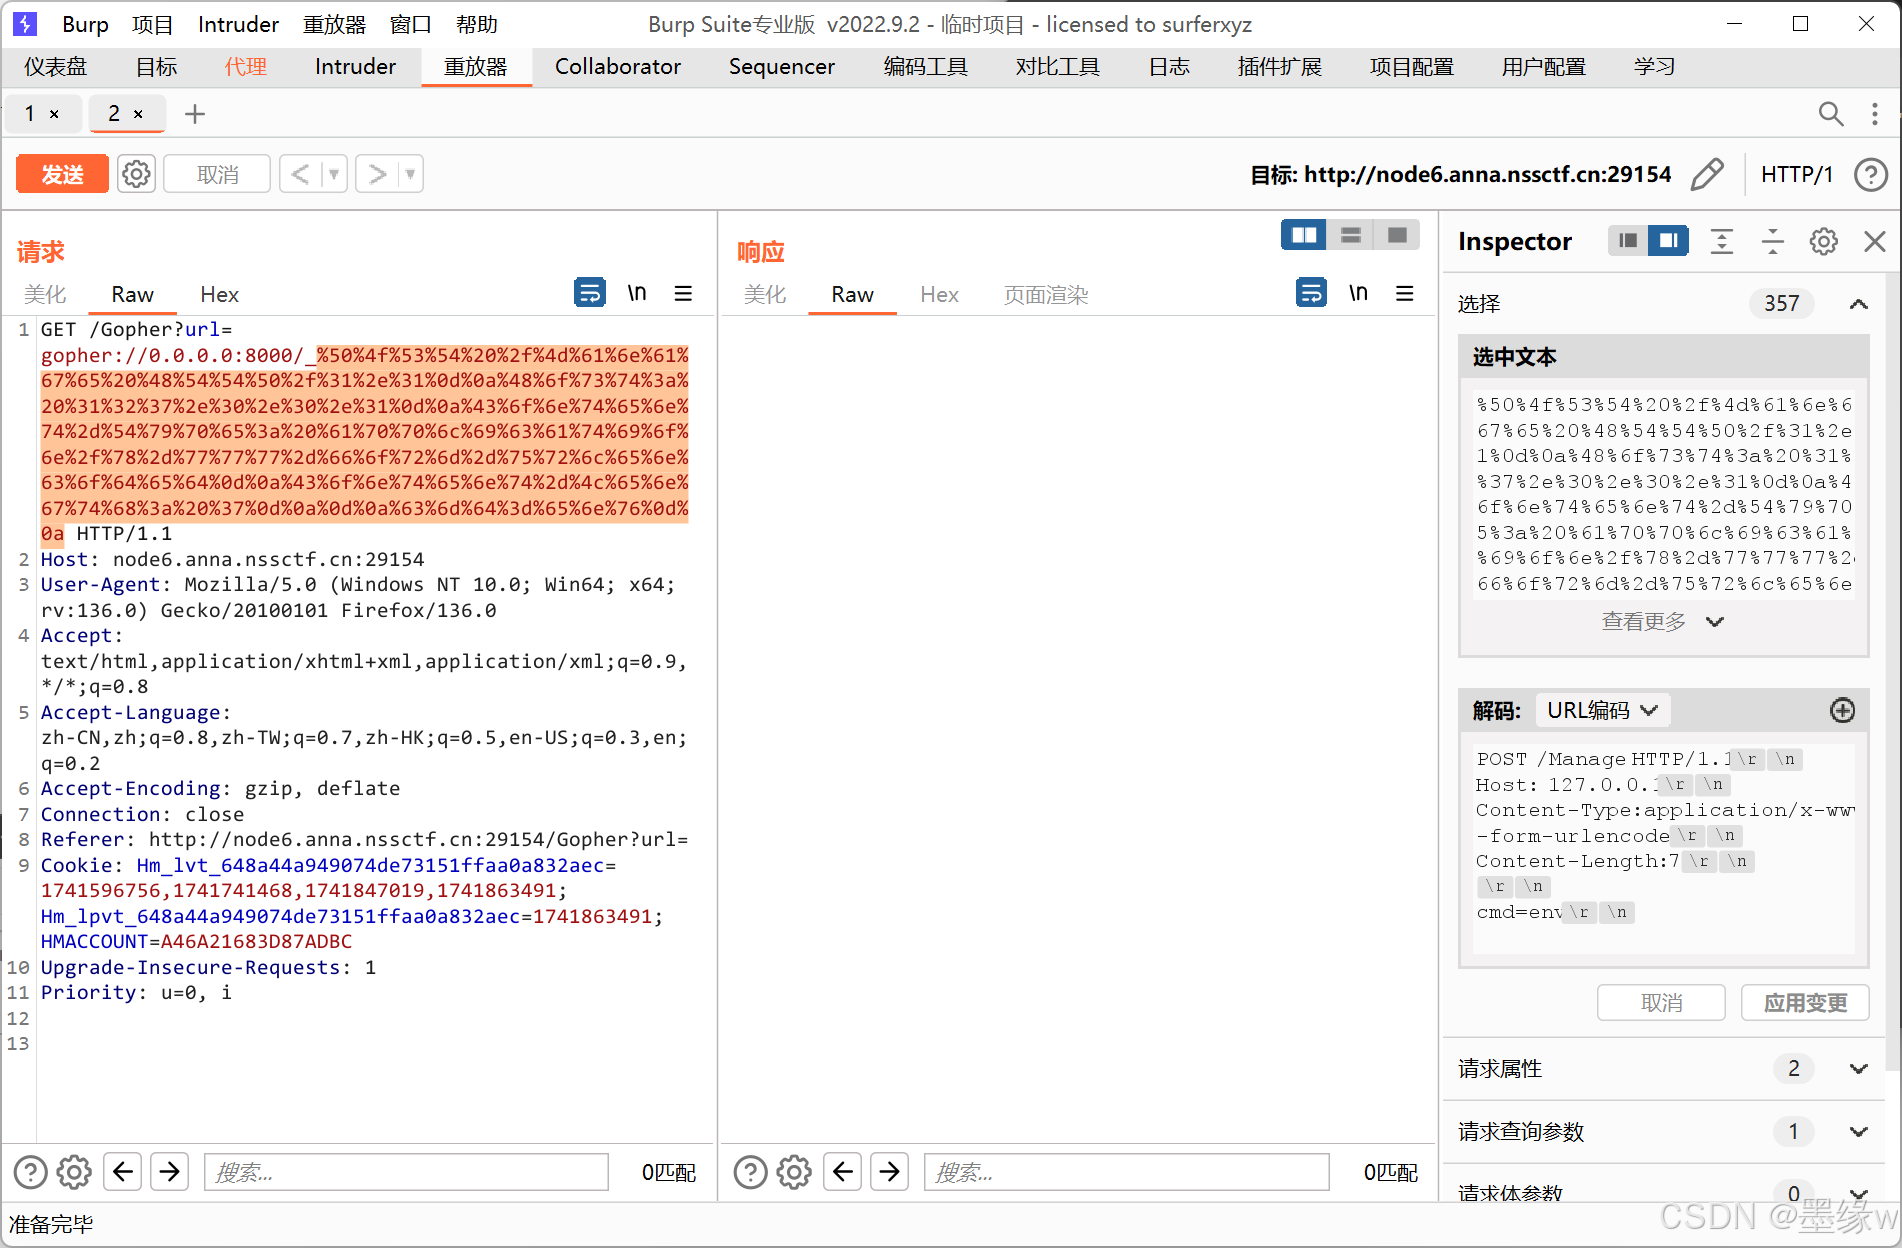1902x1248 pixels.
Task: Click the request search input field
Action: tap(406, 1172)
